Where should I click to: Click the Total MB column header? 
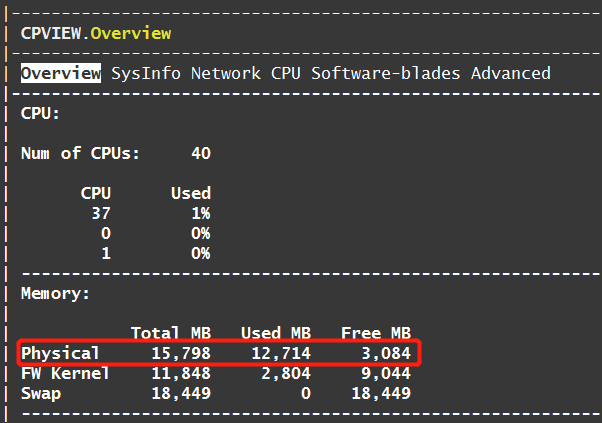pos(171,333)
